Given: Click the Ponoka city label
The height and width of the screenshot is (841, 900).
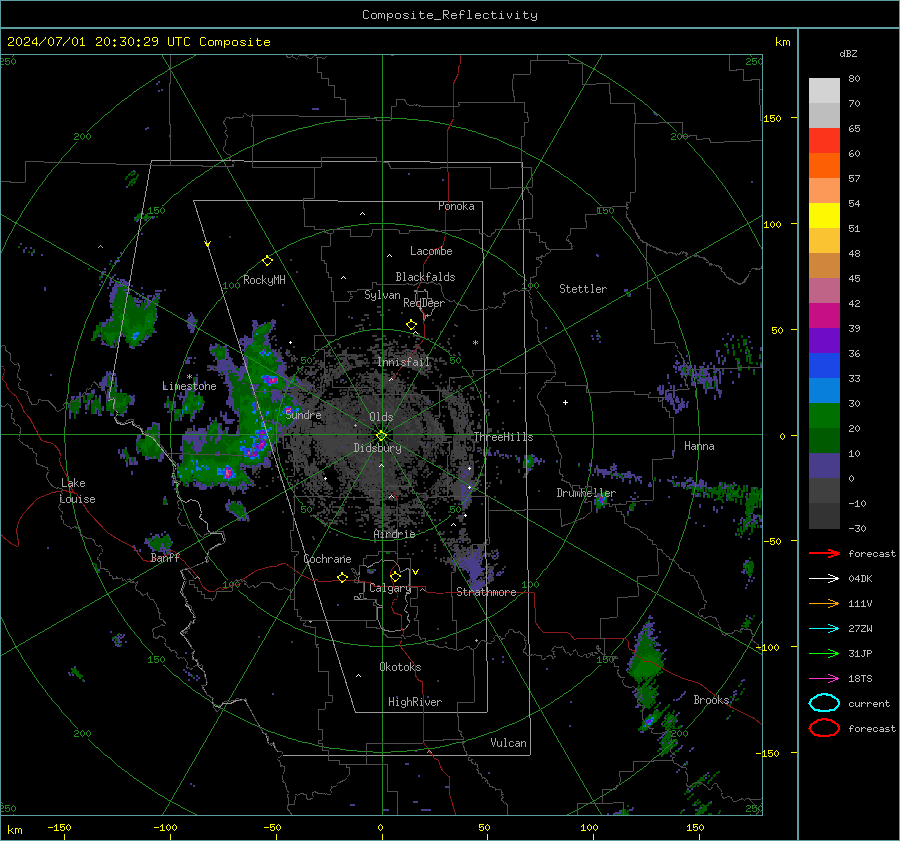Looking at the screenshot, I should 456,206.
